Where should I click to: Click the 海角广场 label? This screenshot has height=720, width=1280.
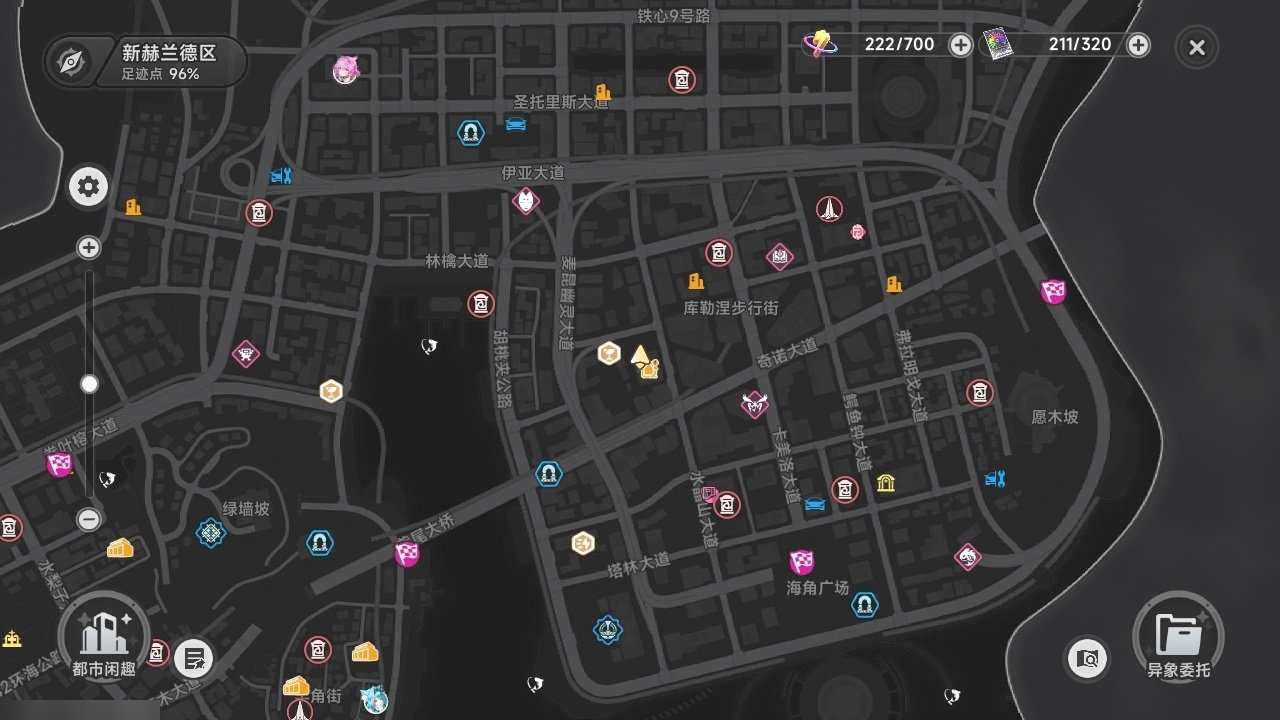[x=817, y=587]
